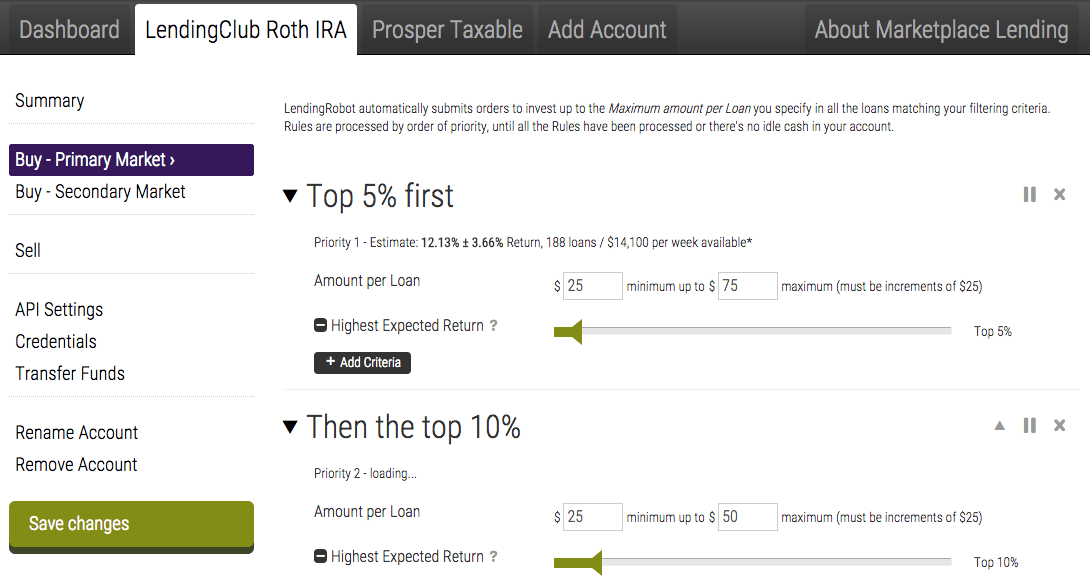Remove Highest Expected Return criterion in second rule
The image size is (1090, 579).
coord(321,557)
